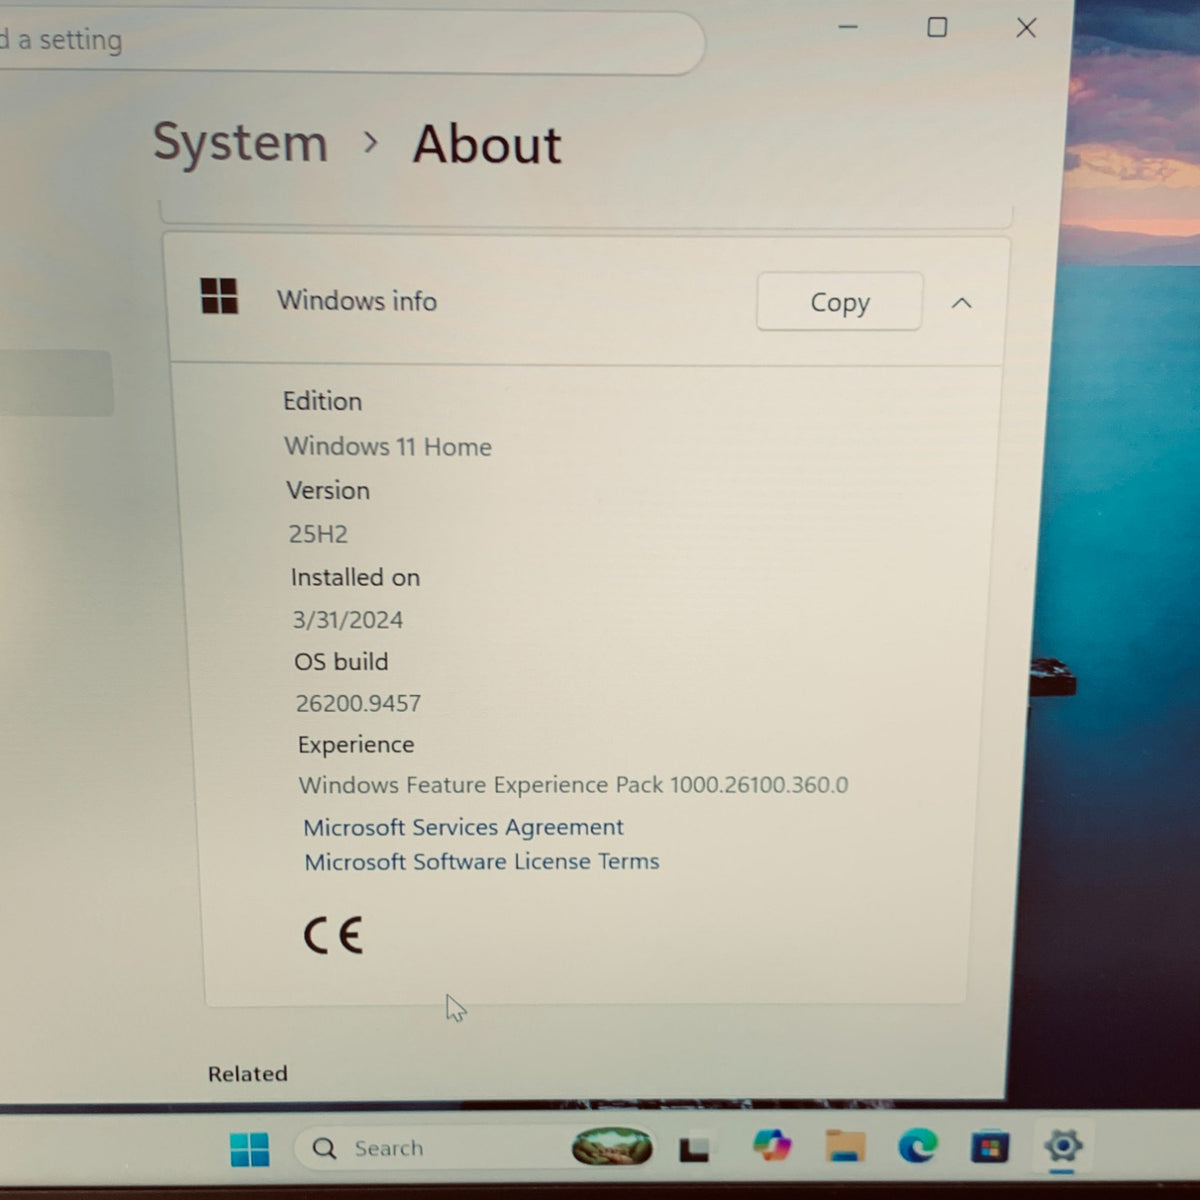Click the Find a setting search box
Viewport: 1200px width, 1200px height.
pyautogui.click(x=350, y=42)
